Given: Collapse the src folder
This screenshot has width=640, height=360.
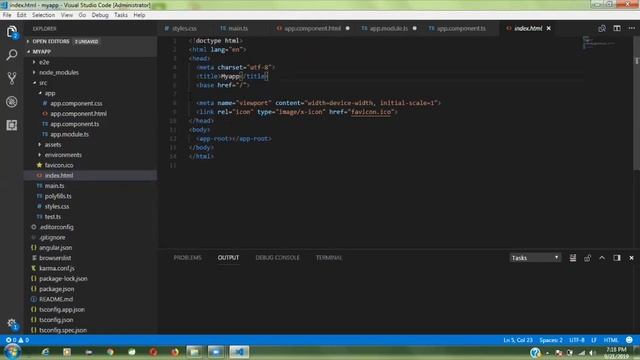Looking at the screenshot, I should click(x=90, y=83).
